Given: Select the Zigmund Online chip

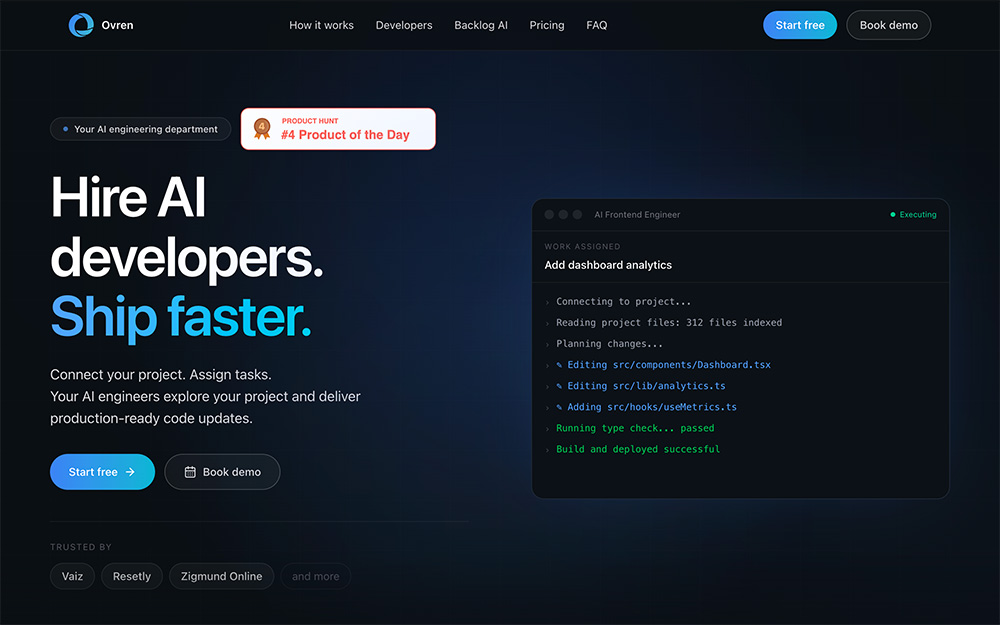Looking at the screenshot, I should click(x=221, y=576).
